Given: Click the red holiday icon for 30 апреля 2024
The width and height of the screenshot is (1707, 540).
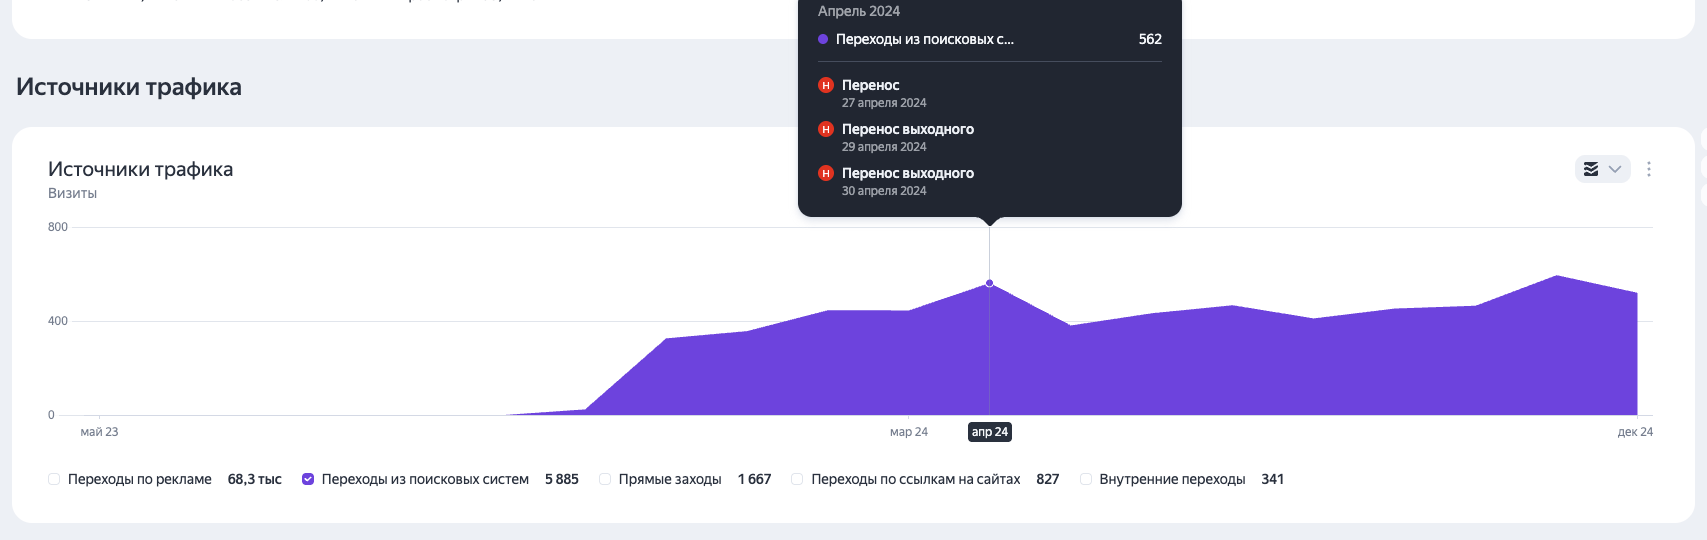Looking at the screenshot, I should [826, 173].
